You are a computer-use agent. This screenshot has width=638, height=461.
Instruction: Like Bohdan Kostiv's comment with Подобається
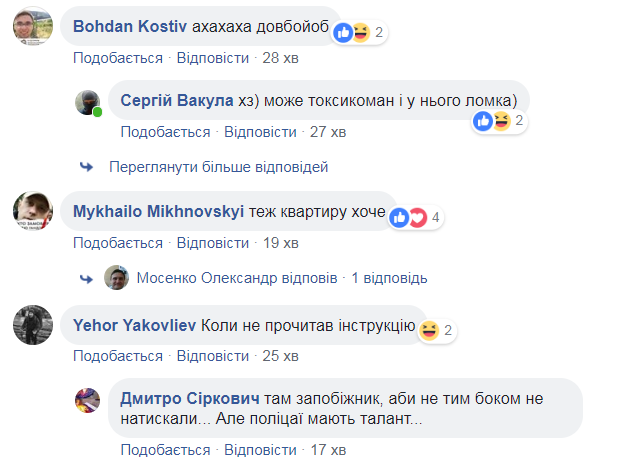point(117,58)
